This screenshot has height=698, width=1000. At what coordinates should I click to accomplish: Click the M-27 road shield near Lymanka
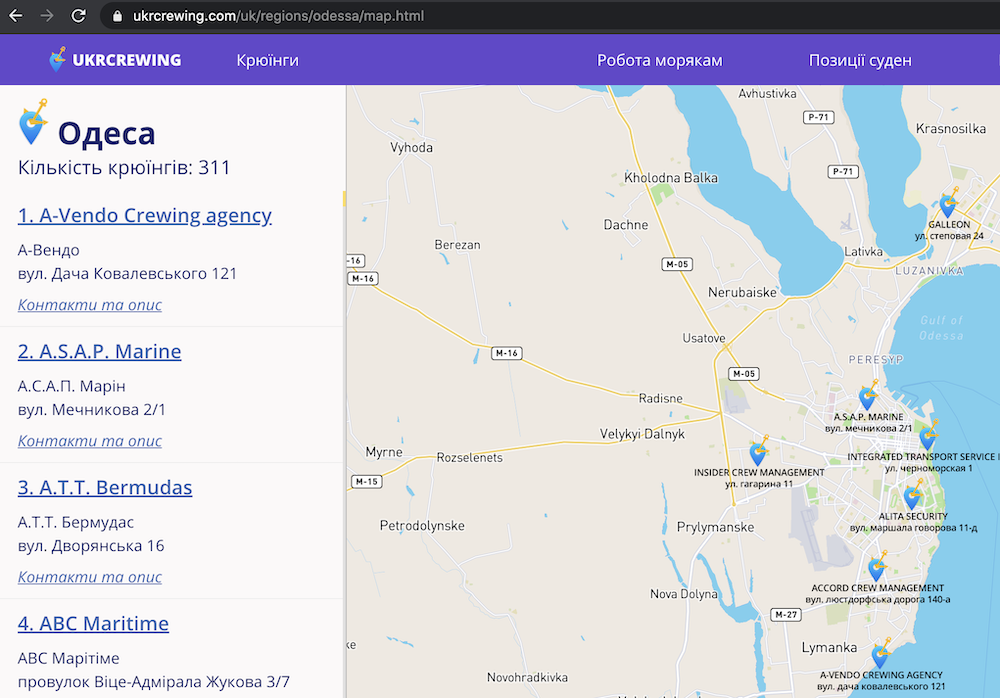tap(786, 614)
